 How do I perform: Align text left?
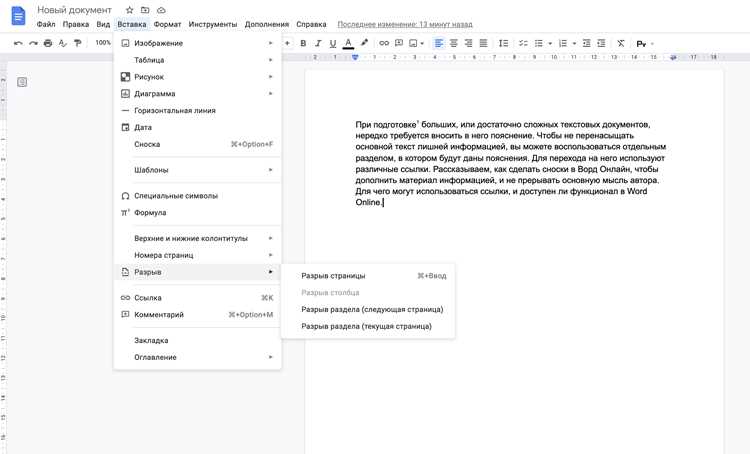439,43
